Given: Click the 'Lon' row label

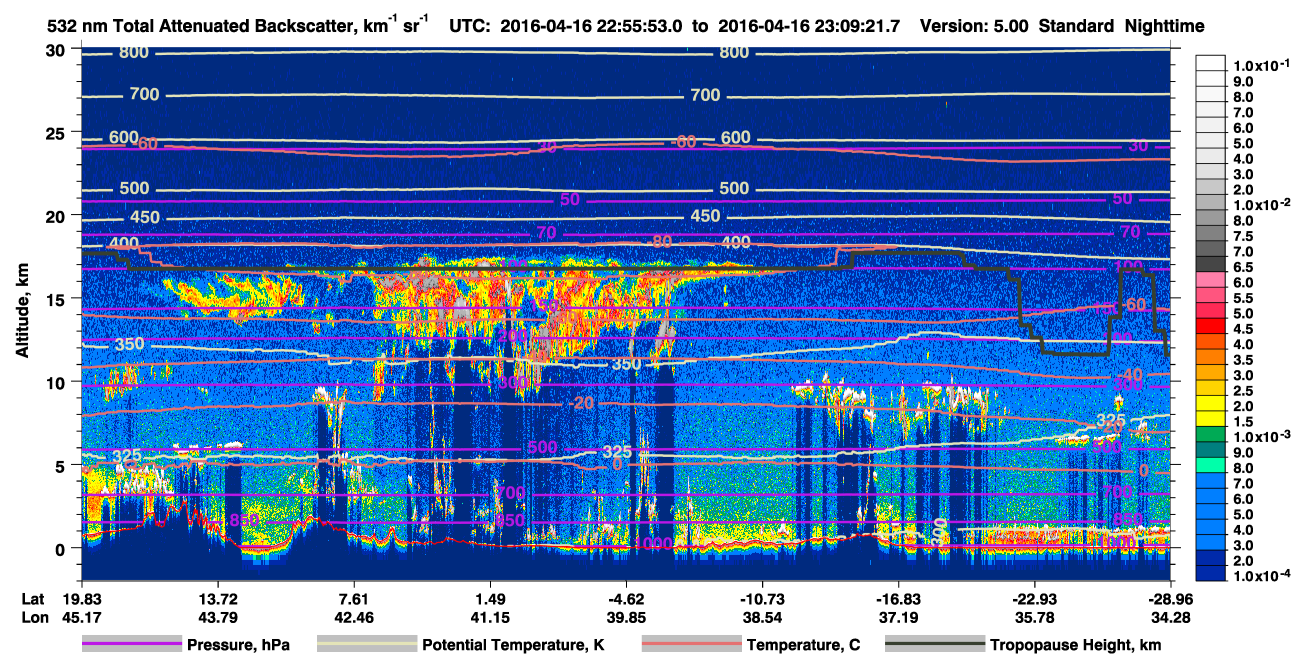Looking at the screenshot, I should tap(35, 618).
